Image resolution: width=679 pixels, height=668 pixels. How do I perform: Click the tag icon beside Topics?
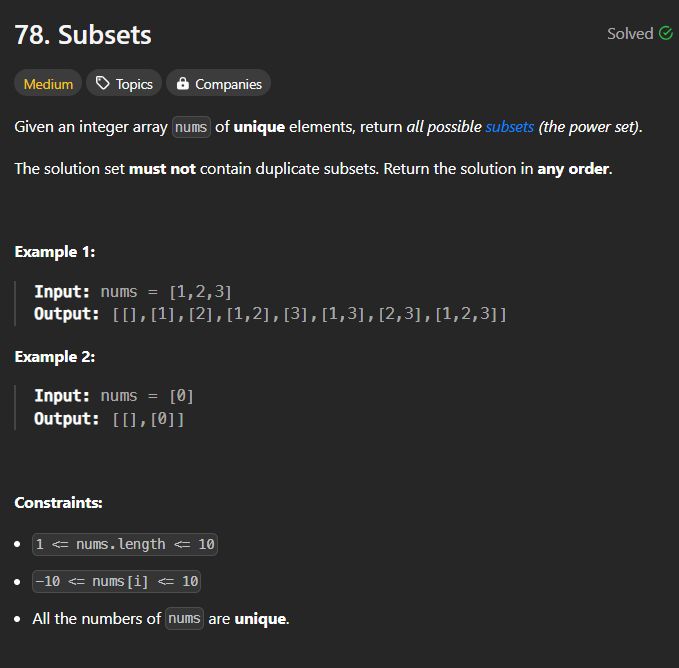pyautogui.click(x=103, y=83)
